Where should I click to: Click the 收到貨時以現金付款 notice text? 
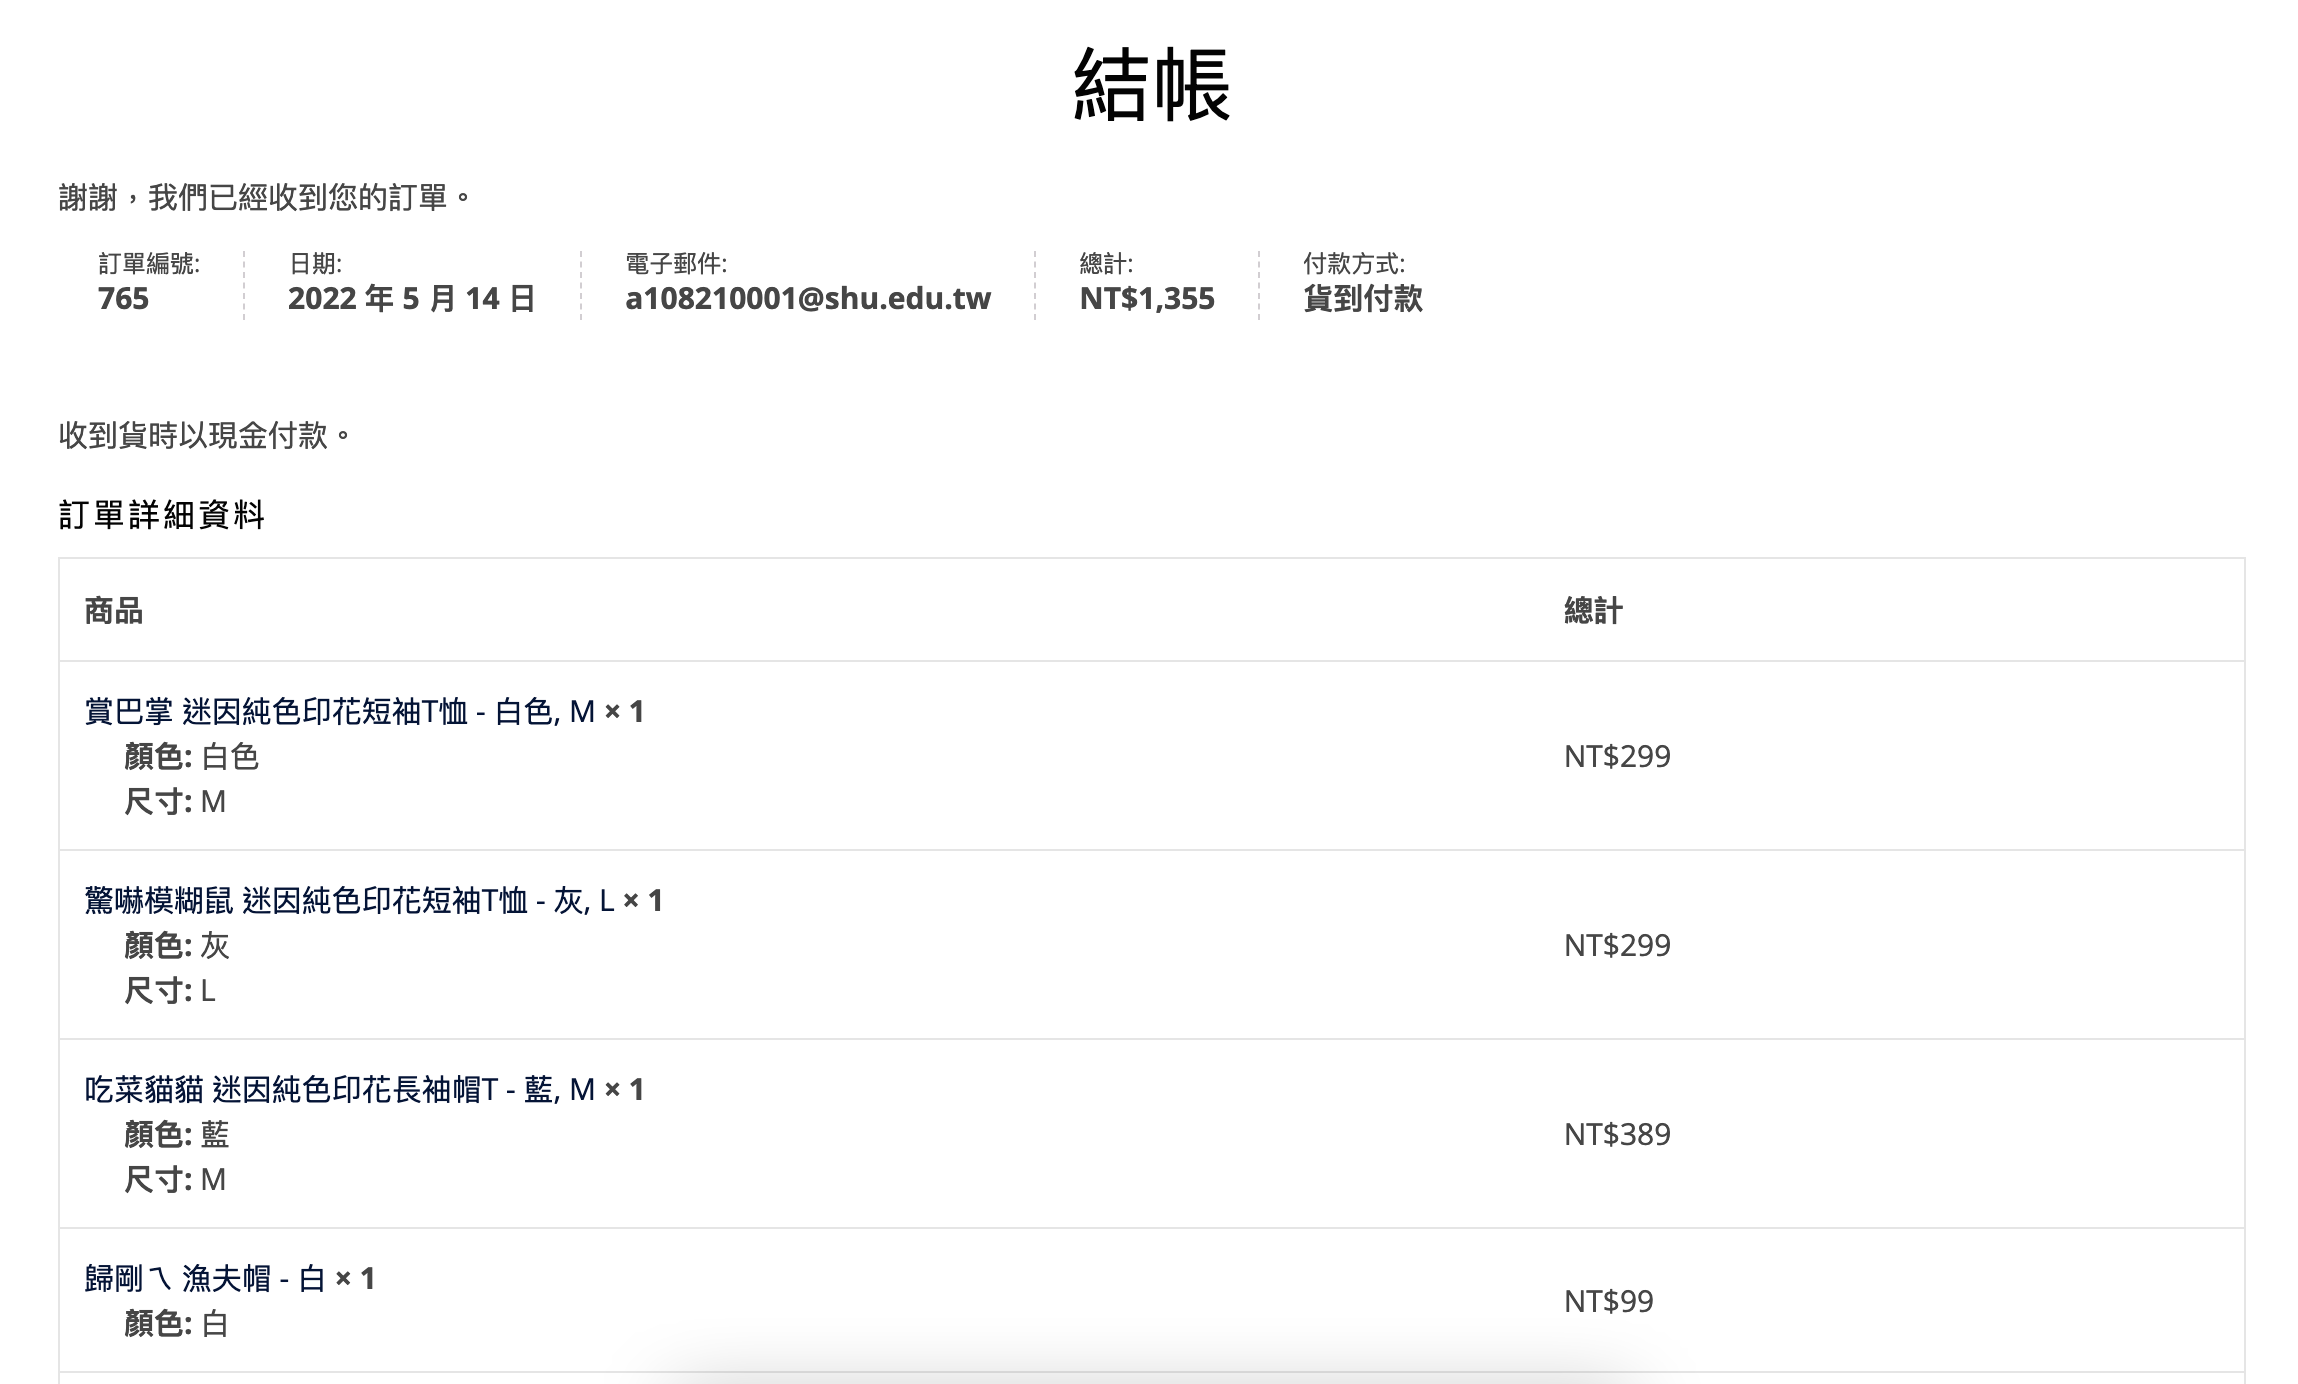click(x=204, y=436)
